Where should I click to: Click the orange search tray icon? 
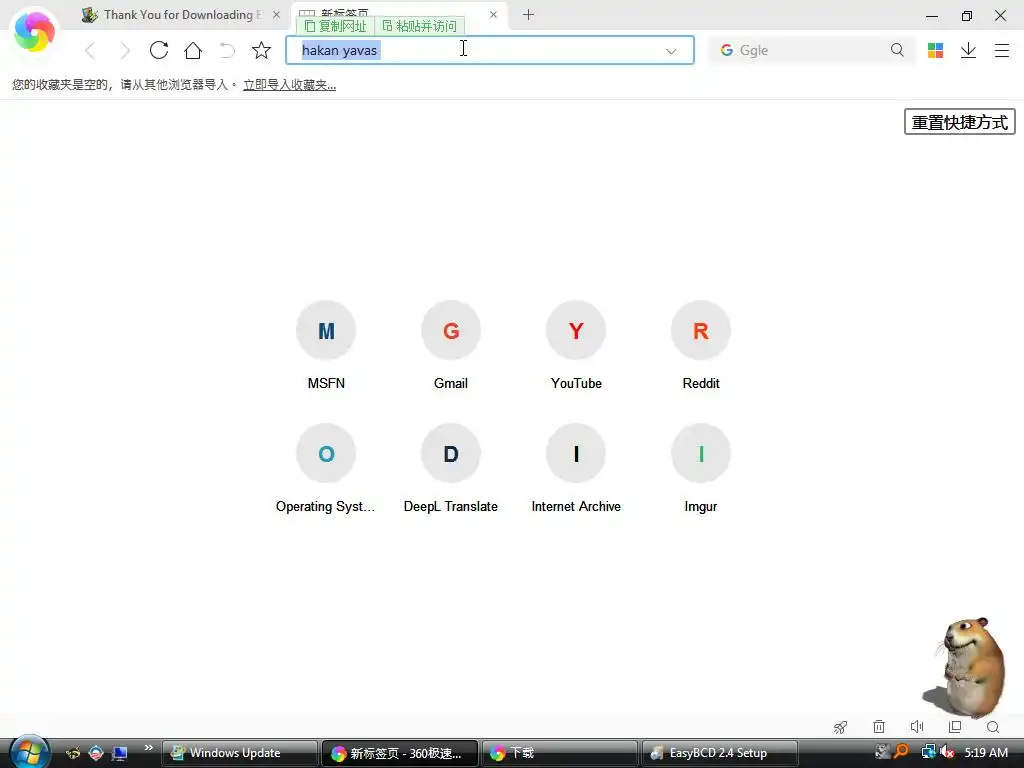click(x=901, y=752)
